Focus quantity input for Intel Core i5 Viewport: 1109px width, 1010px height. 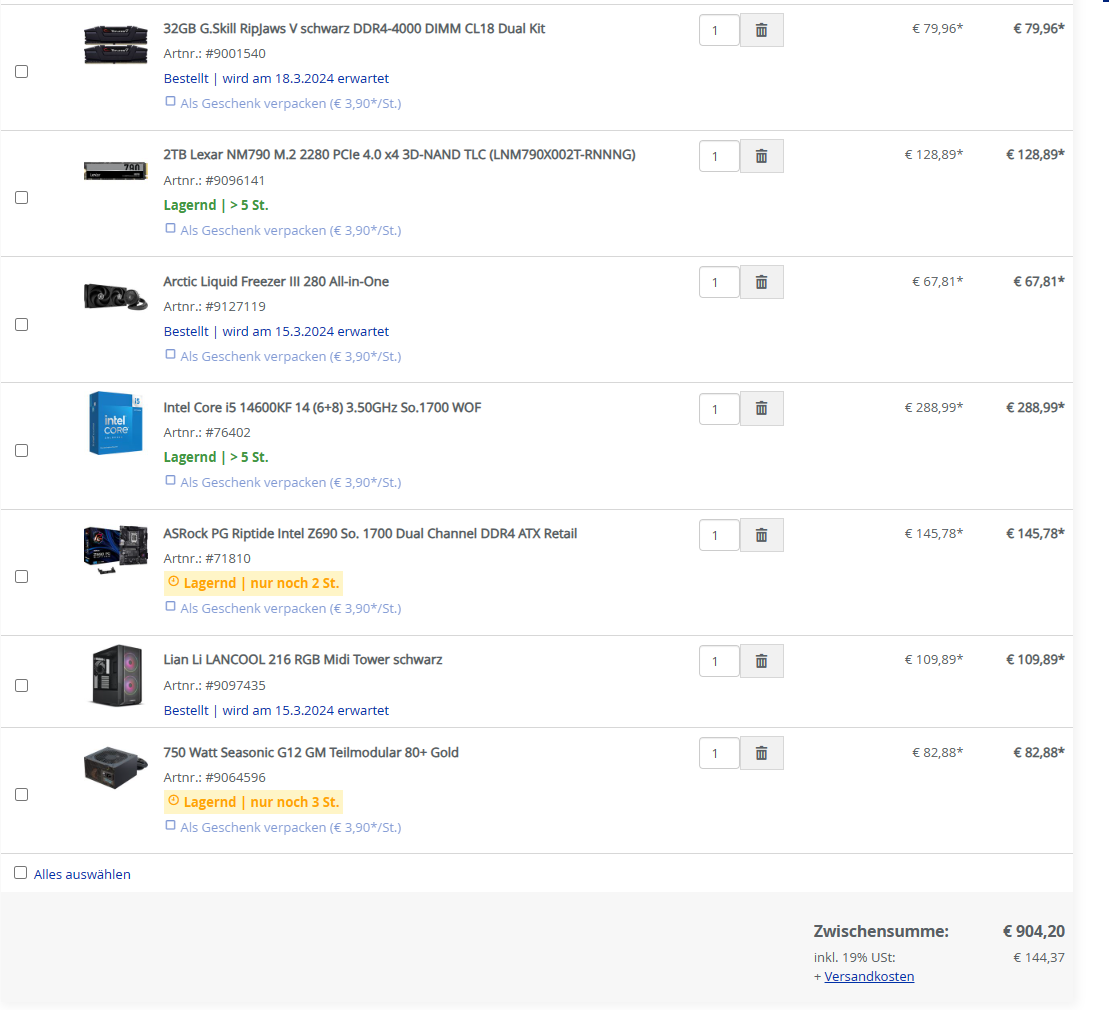(719, 409)
